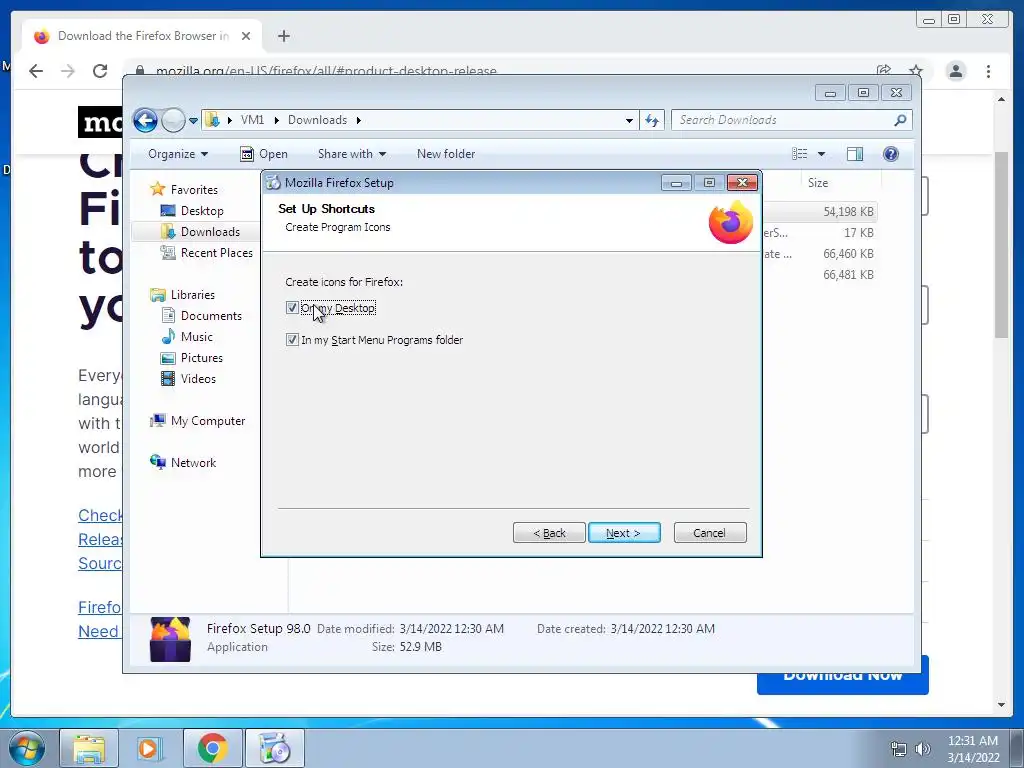Click the change view icon
This screenshot has width=1024, height=768.
(799, 154)
